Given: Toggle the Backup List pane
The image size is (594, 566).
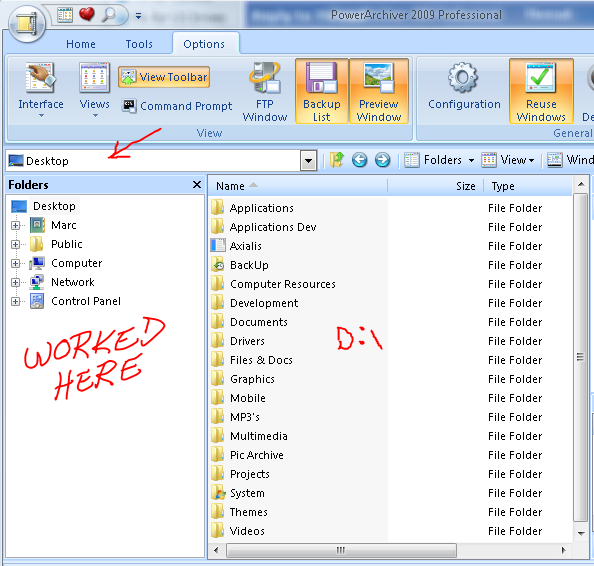Looking at the screenshot, I should pyautogui.click(x=322, y=91).
